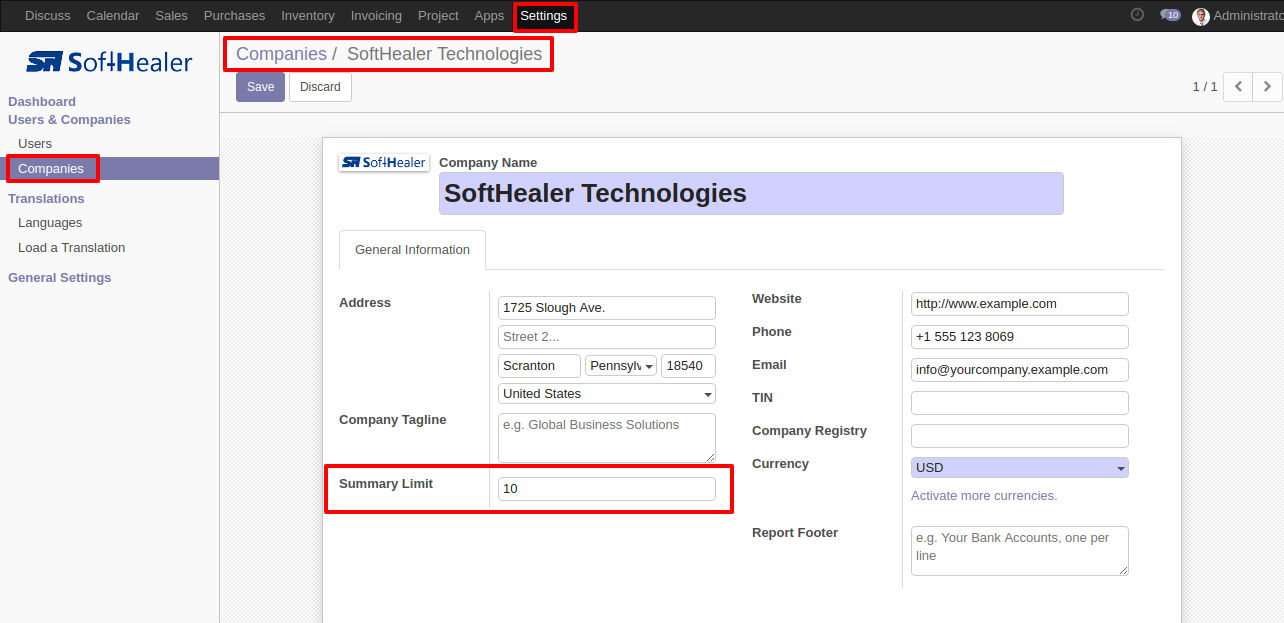Viewport: 1284px width, 623px height.
Task: Open the Project menu
Action: pyautogui.click(x=438, y=16)
